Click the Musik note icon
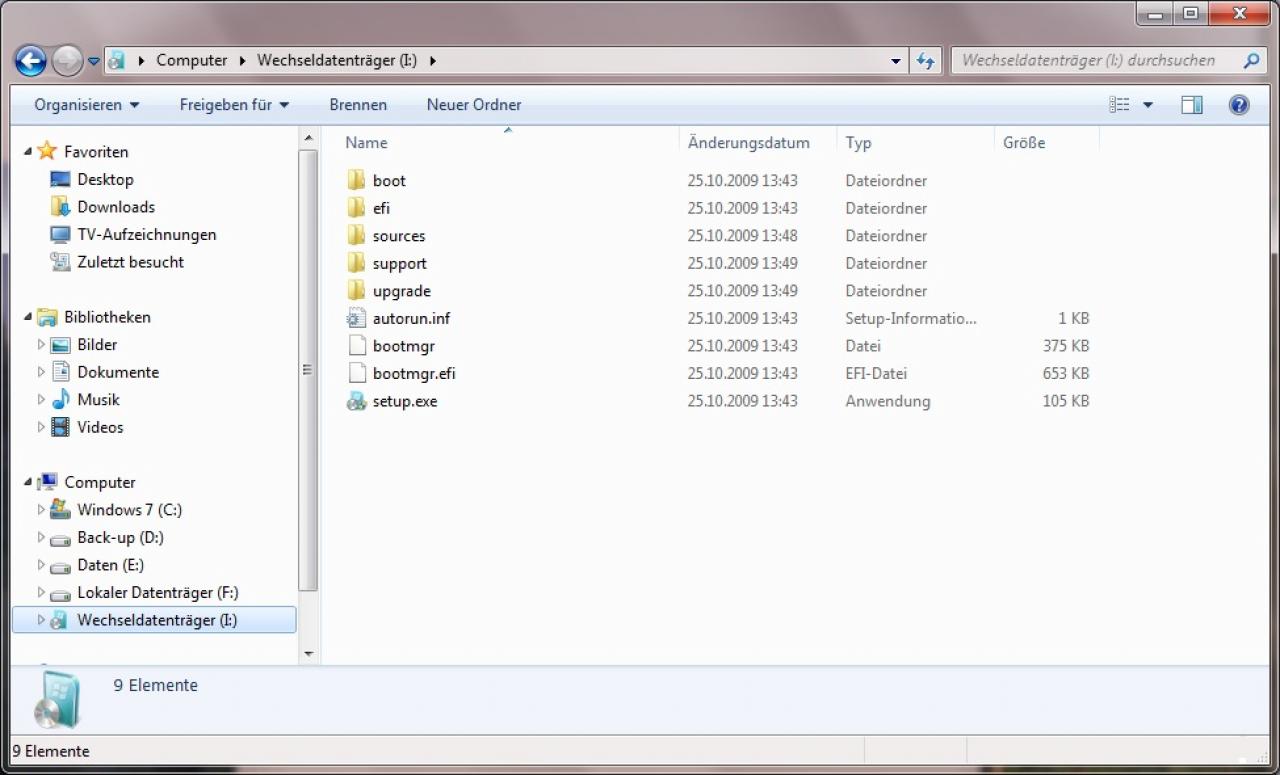Viewport: 1280px width, 775px height. click(x=60, y=400)
